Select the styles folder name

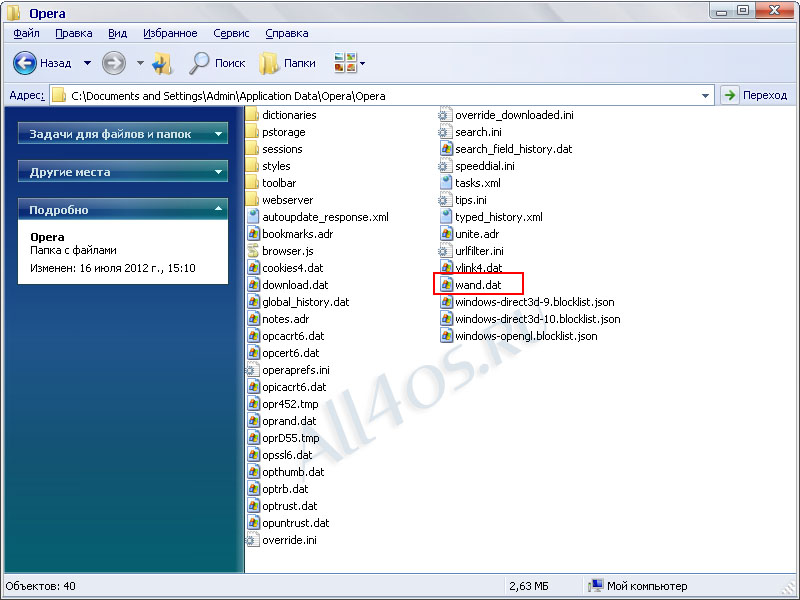coord(276,166)
